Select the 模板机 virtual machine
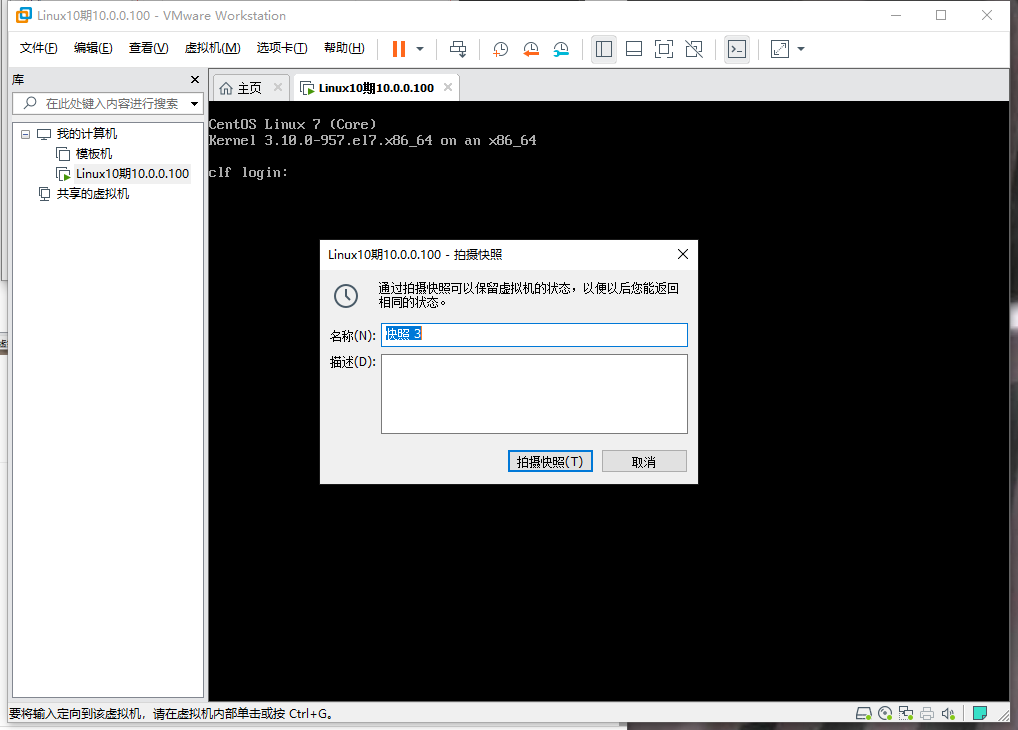The height and width of the screenshot is (730, 1018). tap(93, 154)
